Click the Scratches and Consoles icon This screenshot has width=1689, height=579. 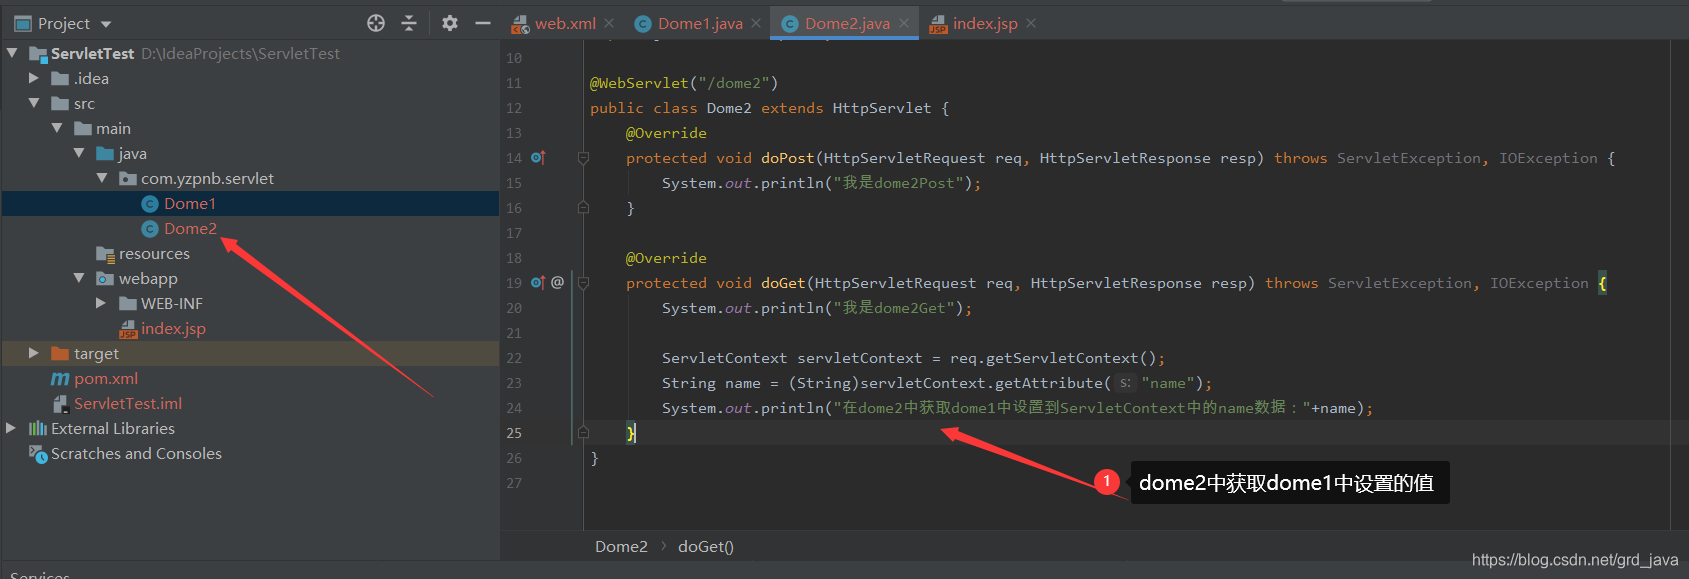point(38,454)
